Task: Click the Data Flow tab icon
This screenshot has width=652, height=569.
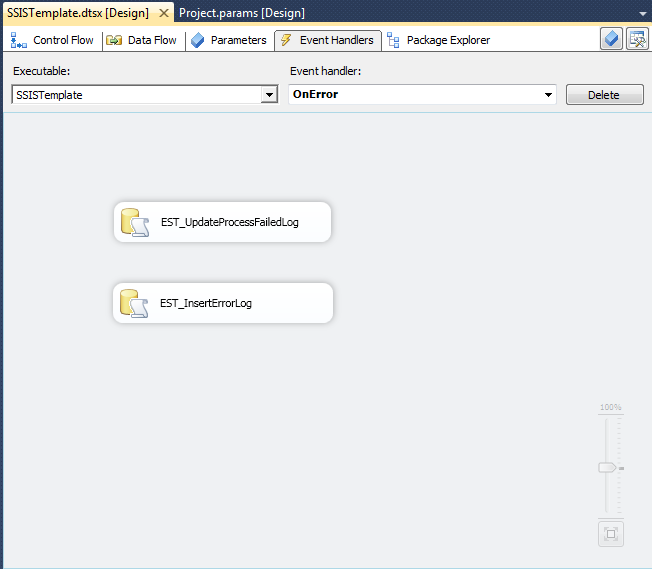Action: tap(114, 40)
